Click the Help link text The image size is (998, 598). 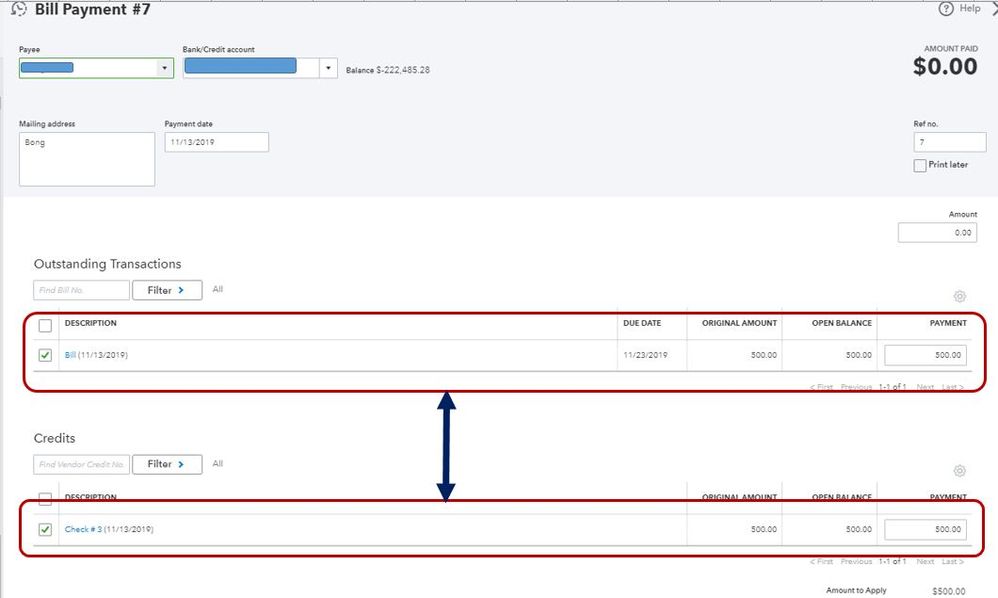970,8
